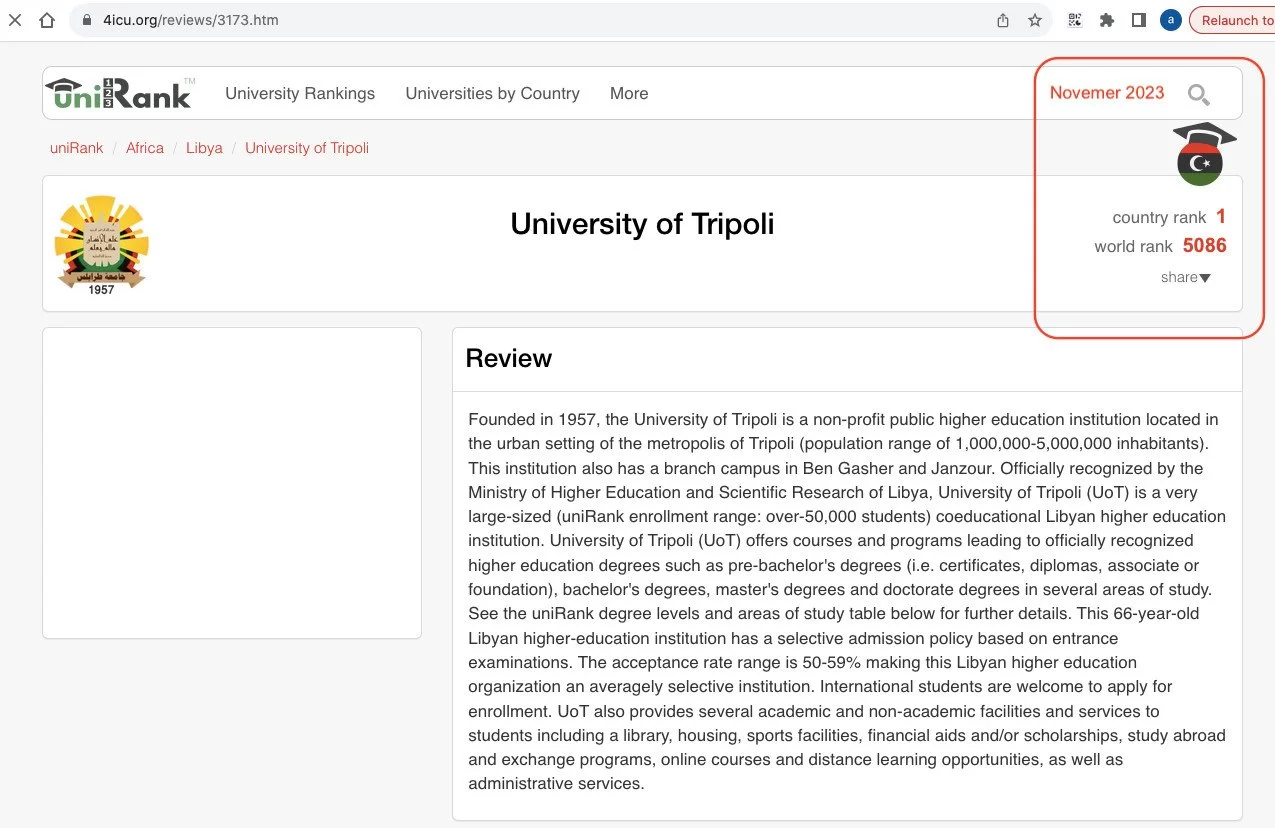
Task: Follow the Libya breadcrumb link
Action: [x=204, y=148]
